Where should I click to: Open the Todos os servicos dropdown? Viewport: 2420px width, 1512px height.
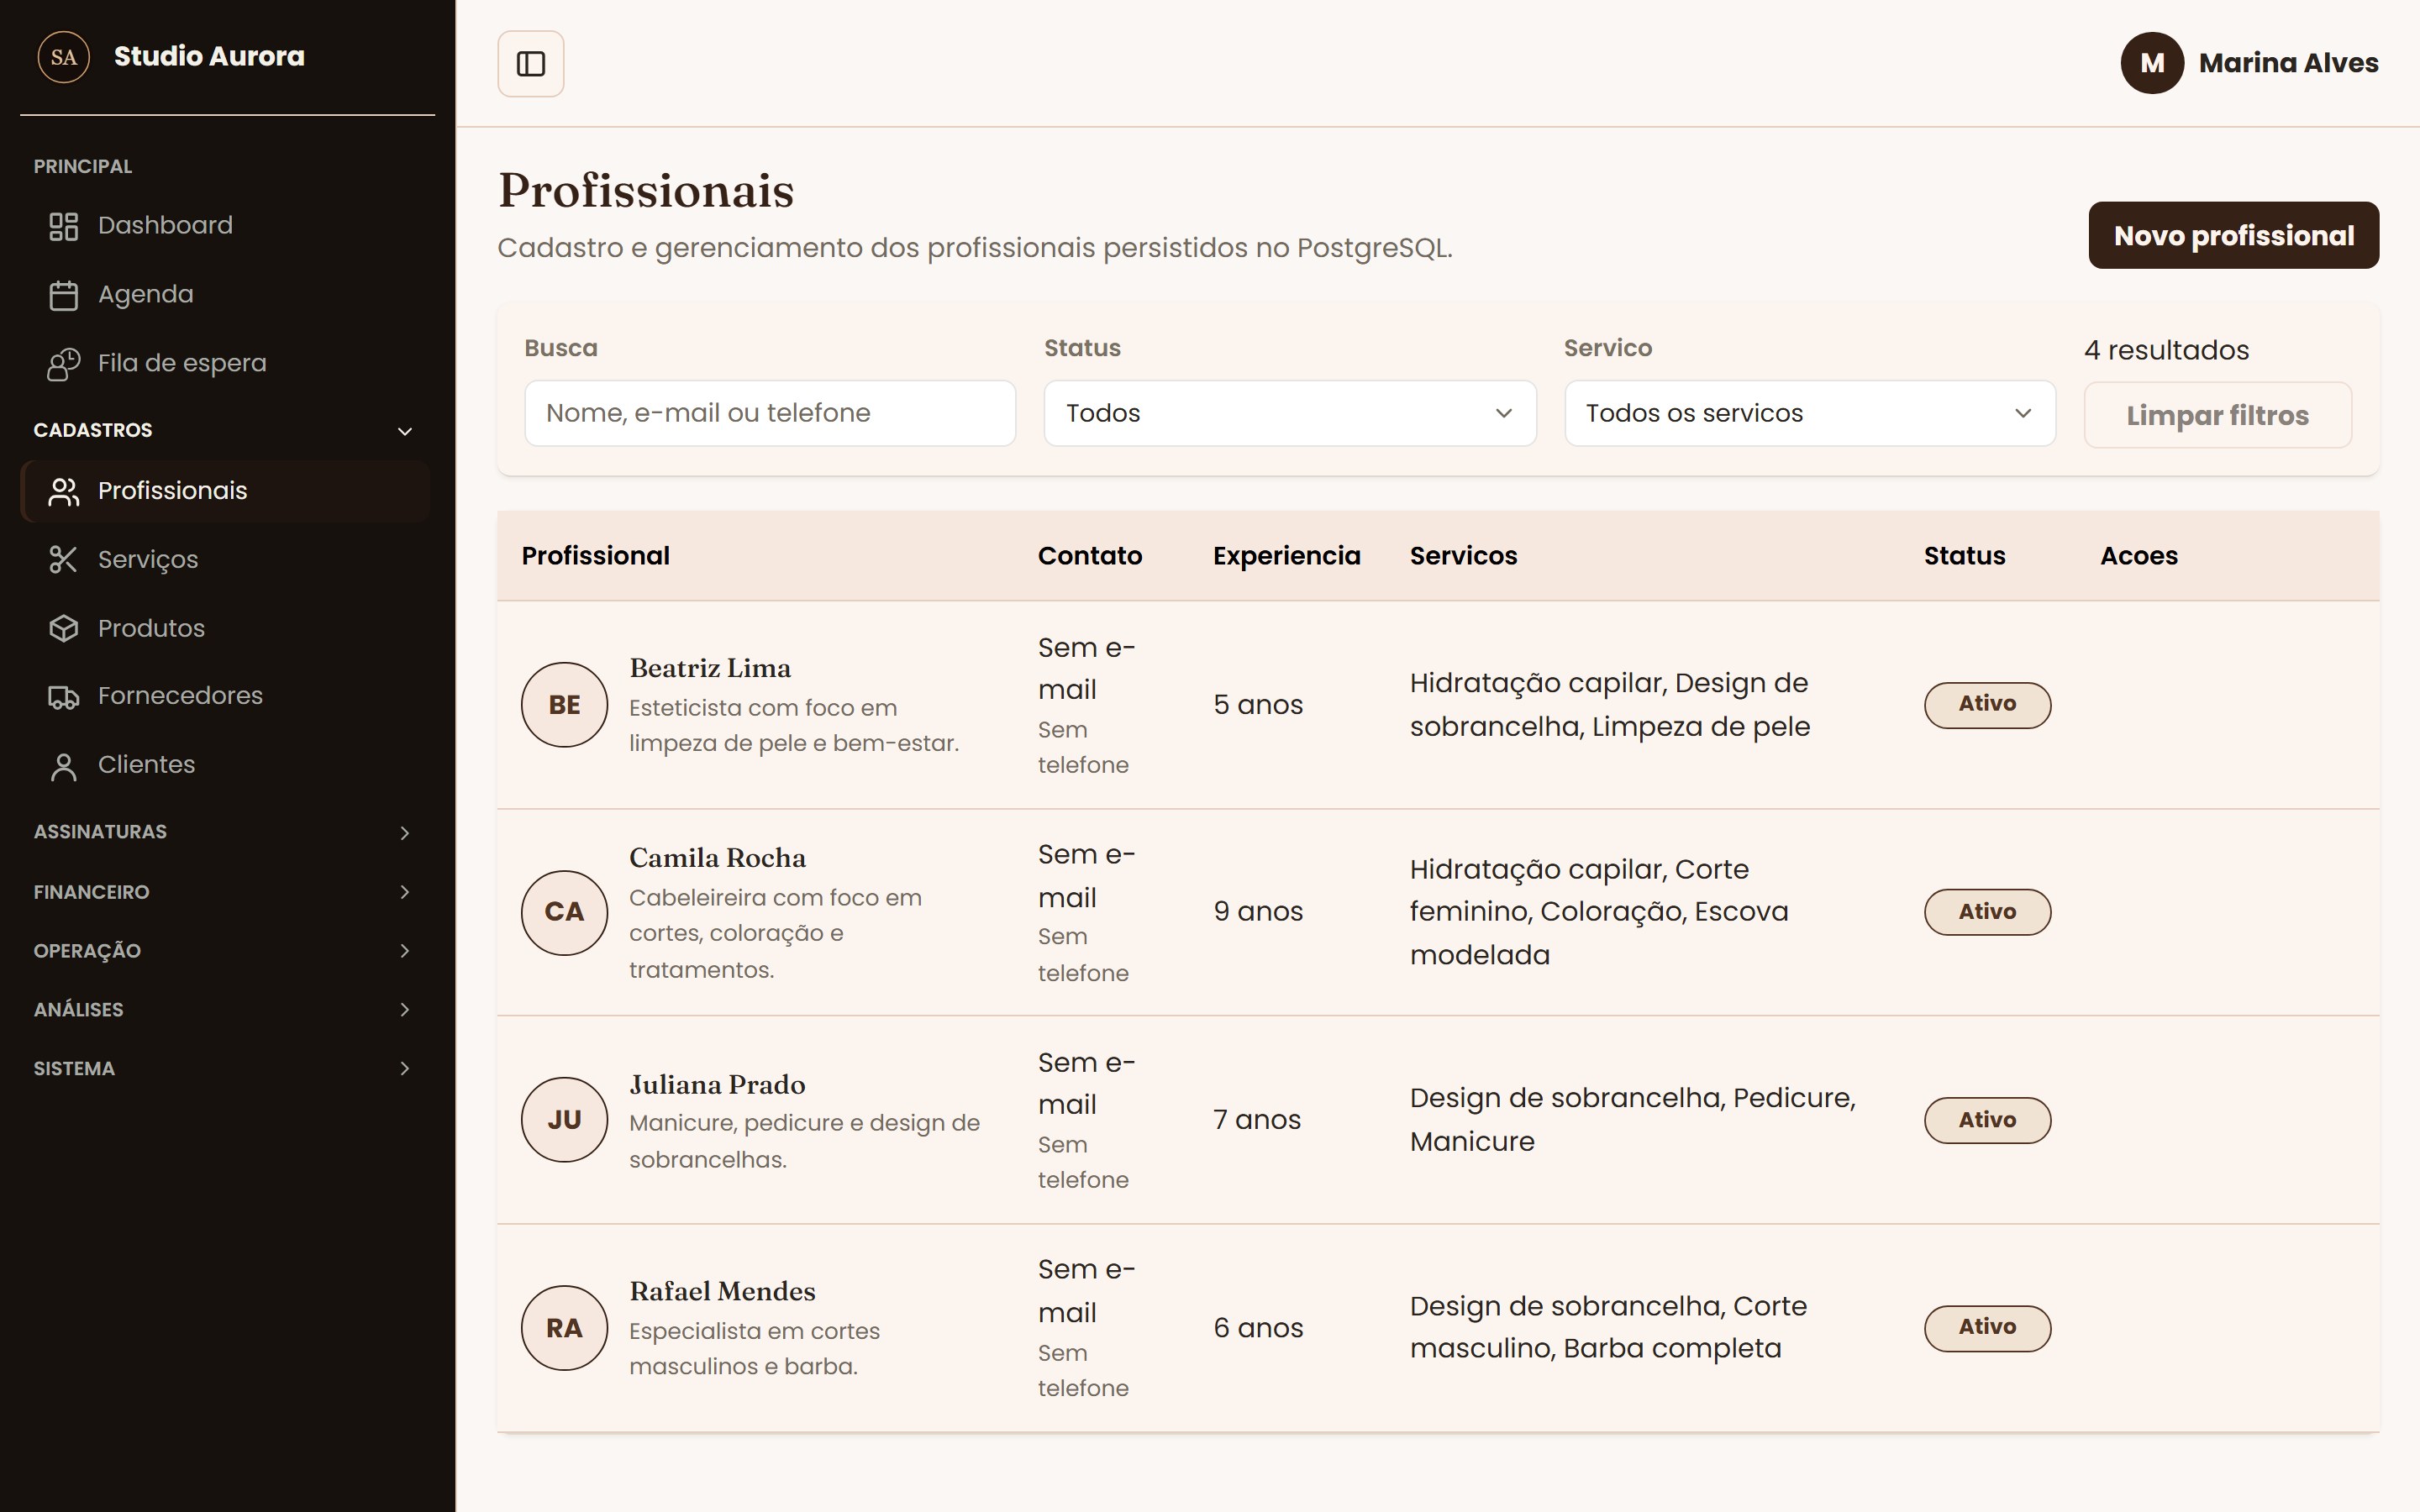pyautogui.click(x=1810, y=413)
